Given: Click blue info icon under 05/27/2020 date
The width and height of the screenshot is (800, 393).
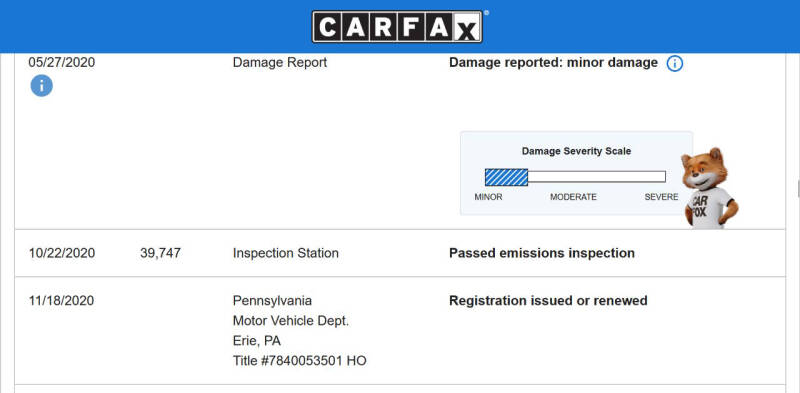Looking at the screenshot, I should 41,85.
